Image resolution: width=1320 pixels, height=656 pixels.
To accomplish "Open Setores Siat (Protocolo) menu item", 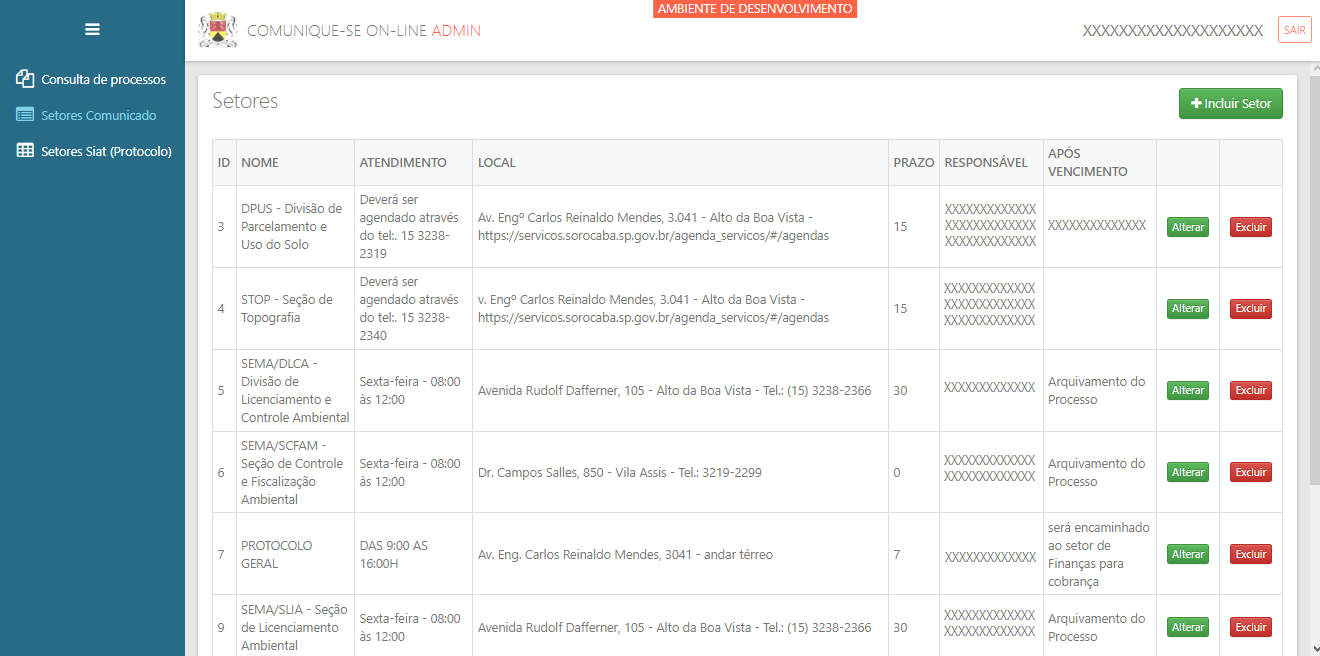I will [92, 151].
